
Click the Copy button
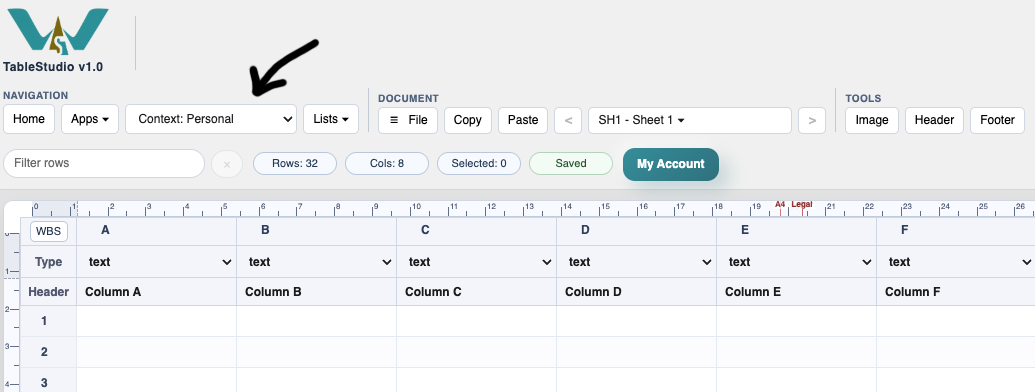pyautogui.click(x=467, y=120)
